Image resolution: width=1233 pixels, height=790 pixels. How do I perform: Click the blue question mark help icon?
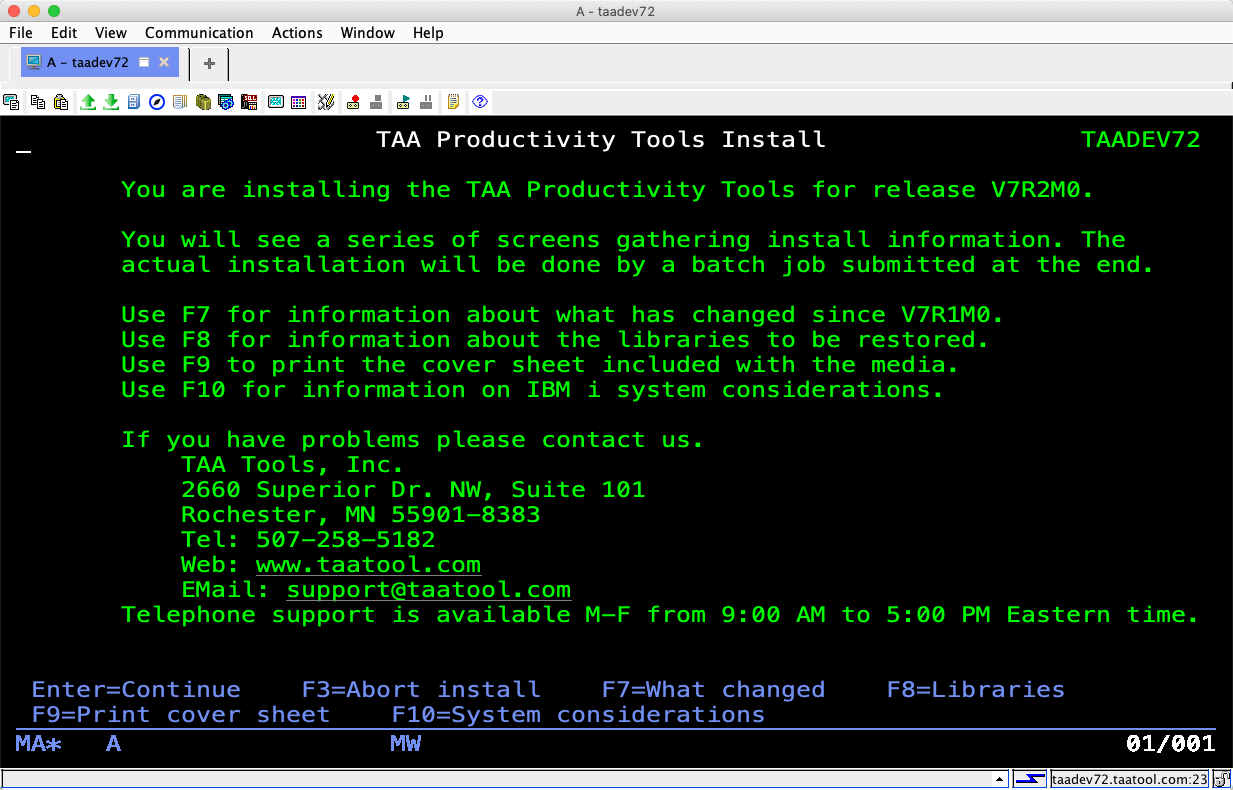480,102
